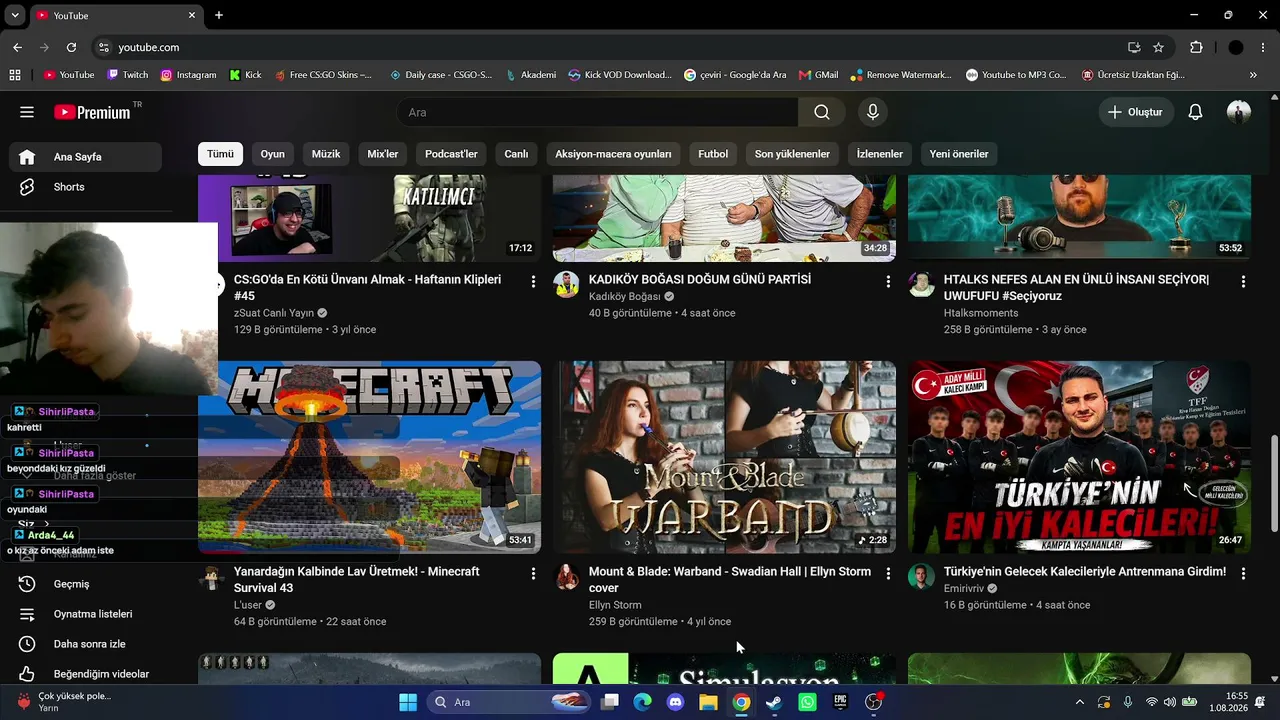Open the install app icon in address bar
Viewport: 1280px width, 720px height.
pos(1134,47)
